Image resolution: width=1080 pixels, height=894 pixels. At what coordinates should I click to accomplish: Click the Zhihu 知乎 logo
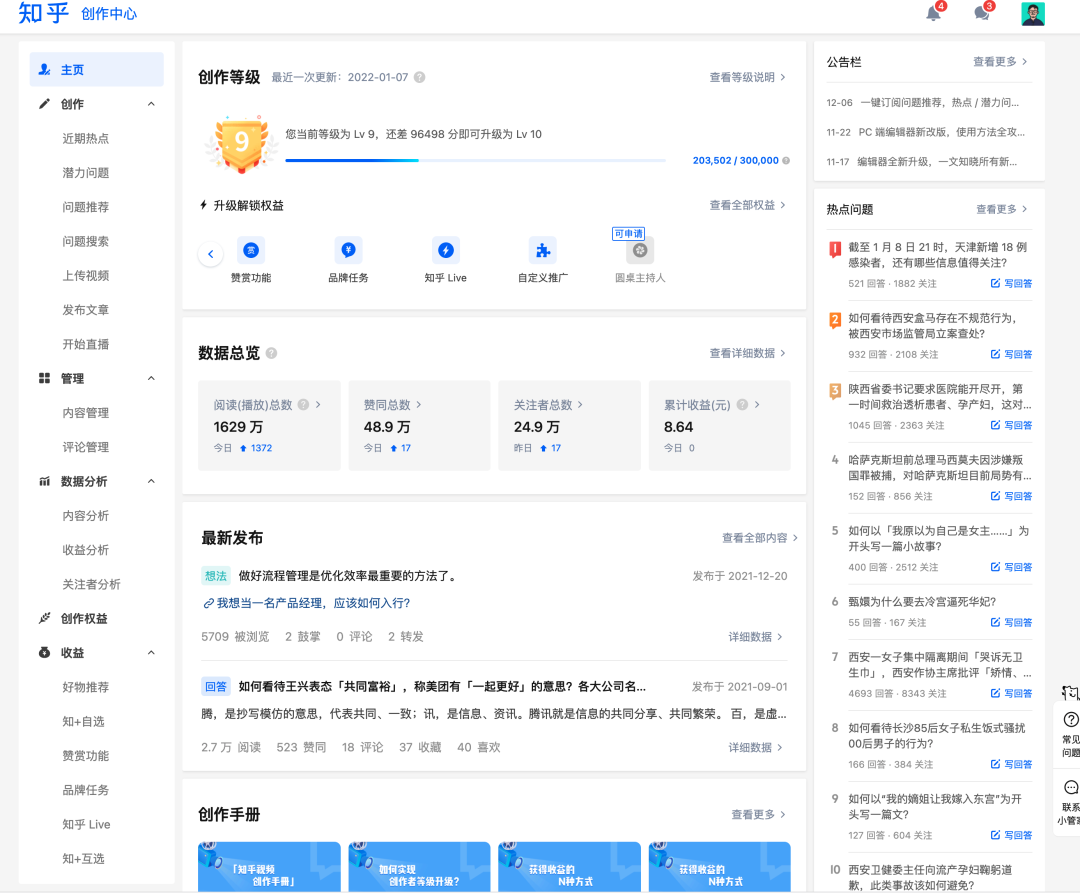click(43, 13)
